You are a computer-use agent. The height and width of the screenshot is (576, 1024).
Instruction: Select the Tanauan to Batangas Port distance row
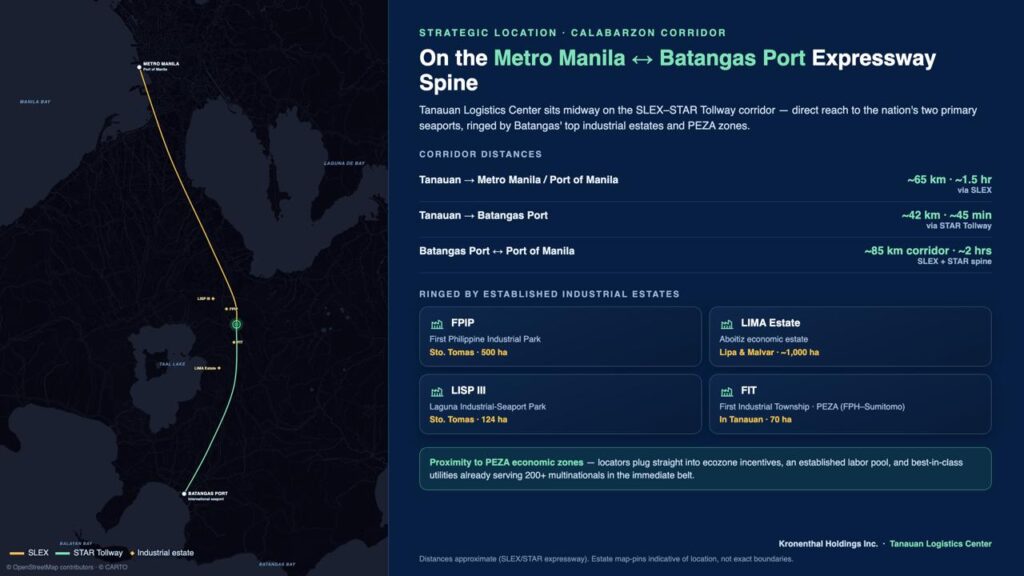click(x=705, y=219)
